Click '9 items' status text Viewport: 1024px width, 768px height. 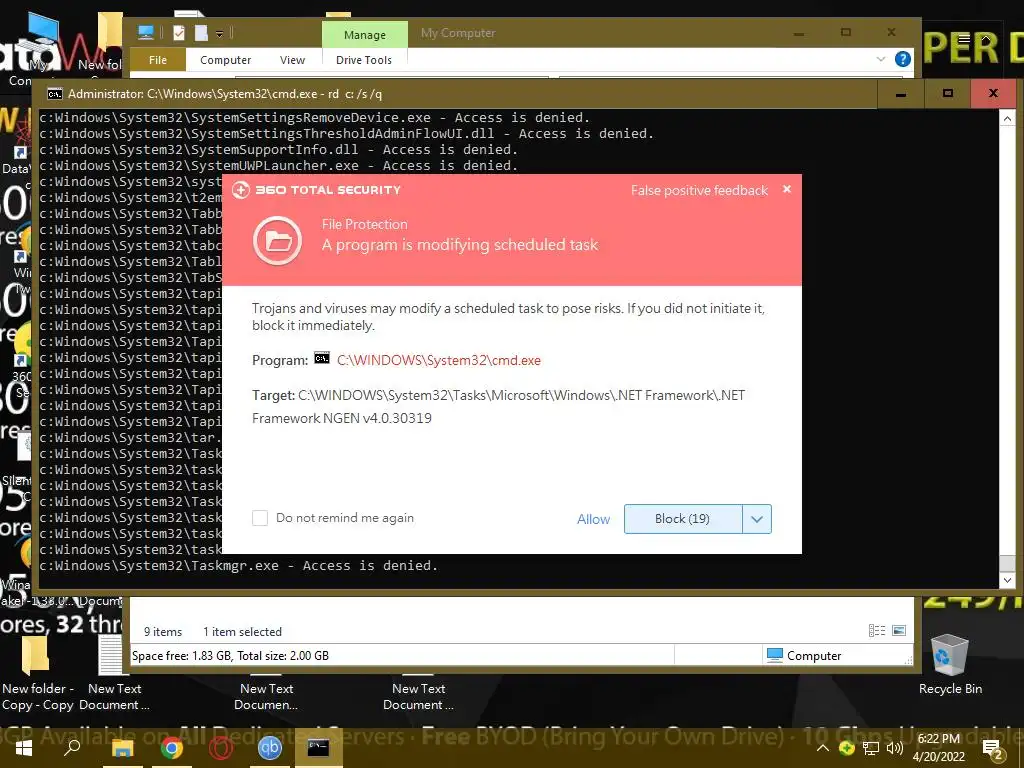[x=163, y=632]
